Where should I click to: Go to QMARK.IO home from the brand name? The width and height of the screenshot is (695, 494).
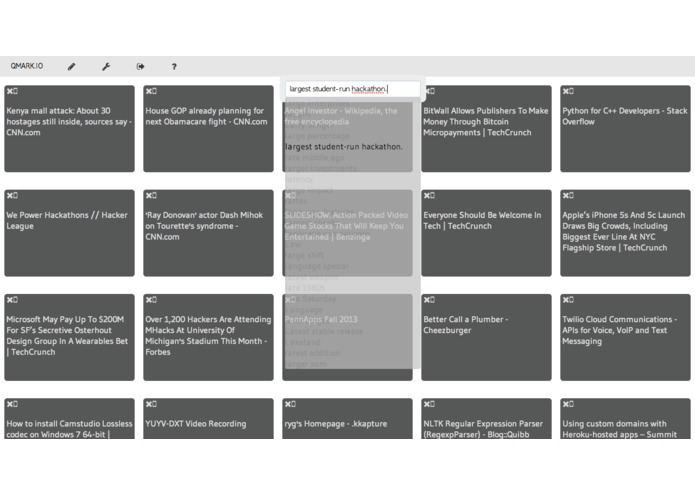click(27, 66)
